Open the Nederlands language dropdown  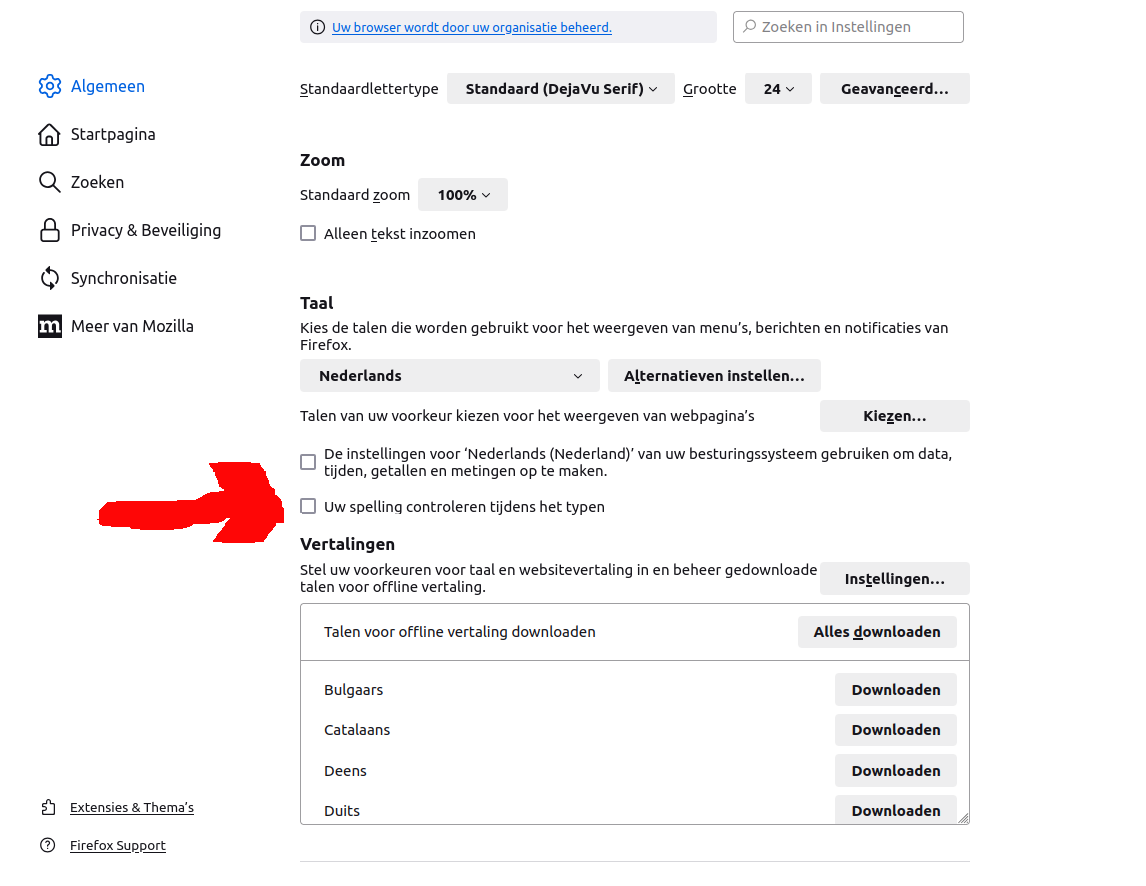click(x=449, y=376)
